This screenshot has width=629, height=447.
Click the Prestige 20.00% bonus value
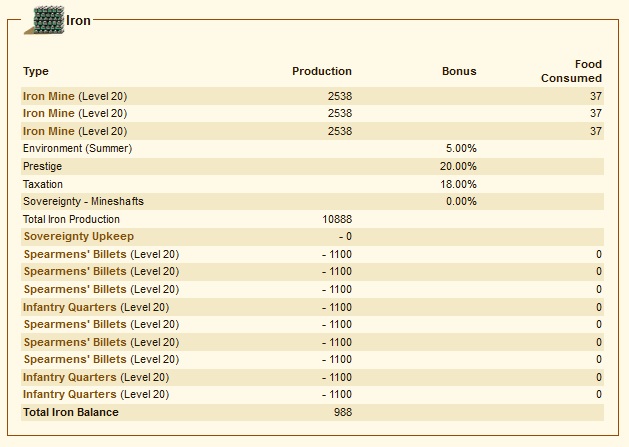click(458, 167)
